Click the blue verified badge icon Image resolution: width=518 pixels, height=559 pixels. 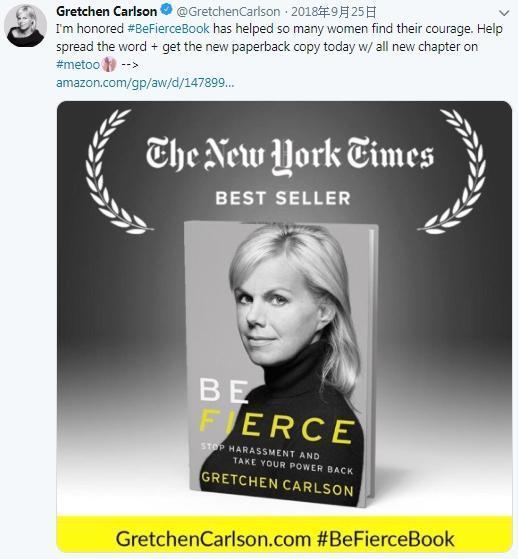tap(166, 10)
